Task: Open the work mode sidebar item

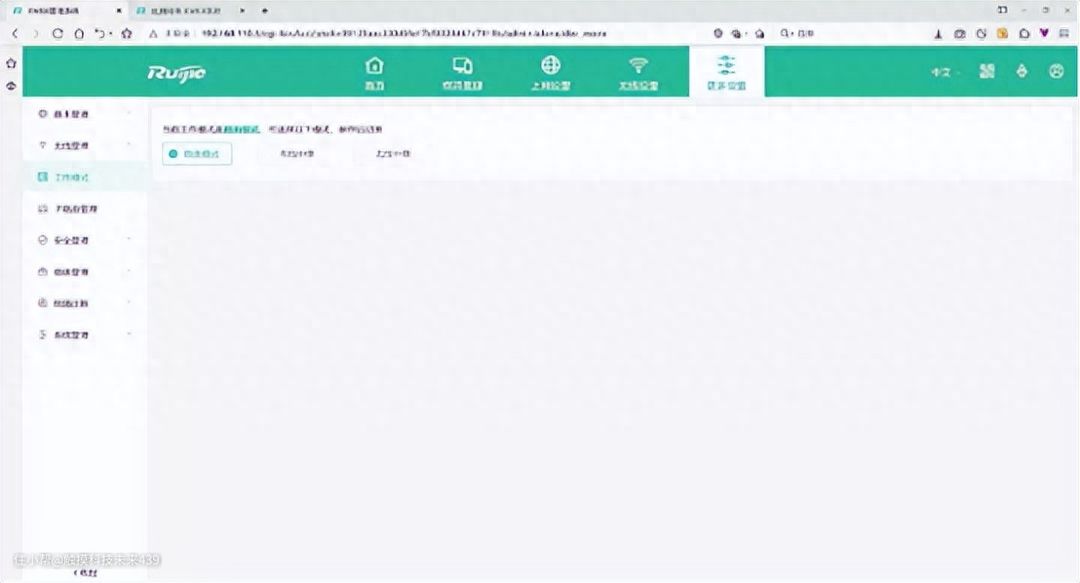Action: pyautogui.click(x=71, y=177)
